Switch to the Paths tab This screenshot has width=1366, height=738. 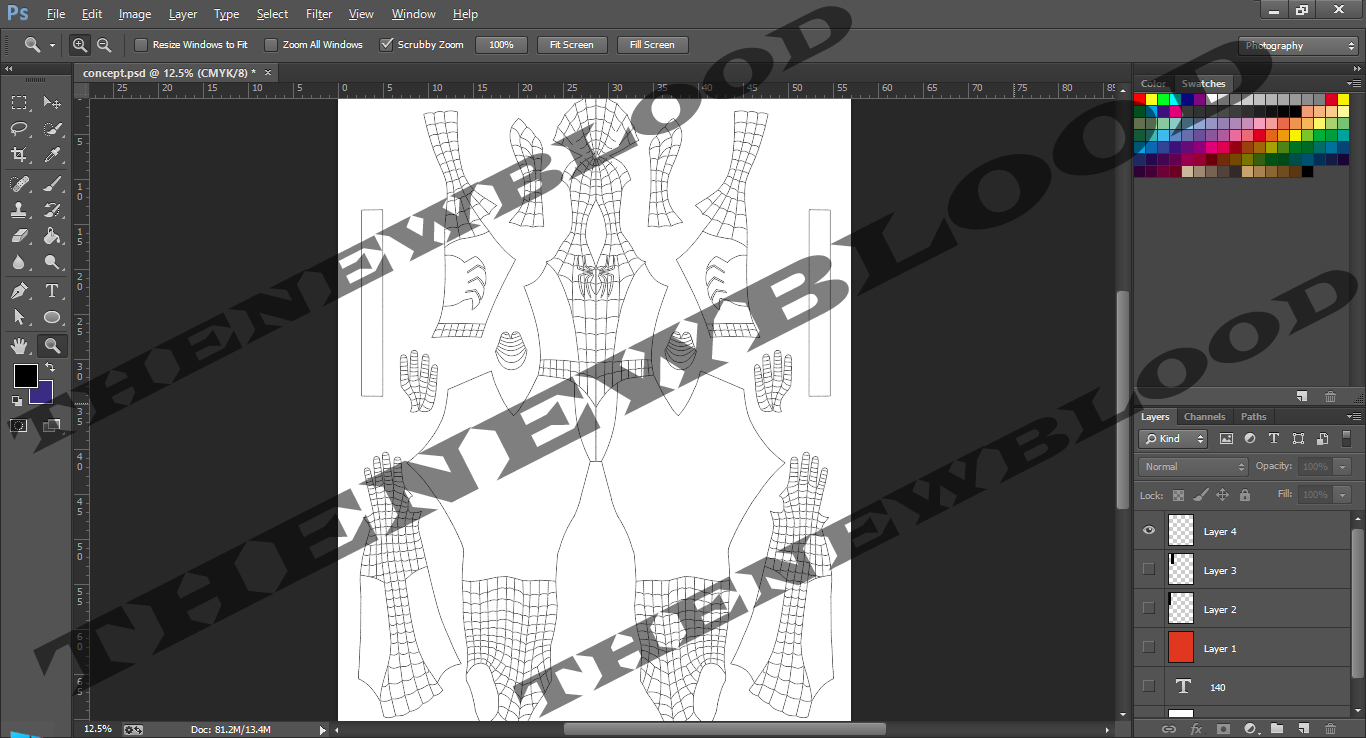point(1253,417)
